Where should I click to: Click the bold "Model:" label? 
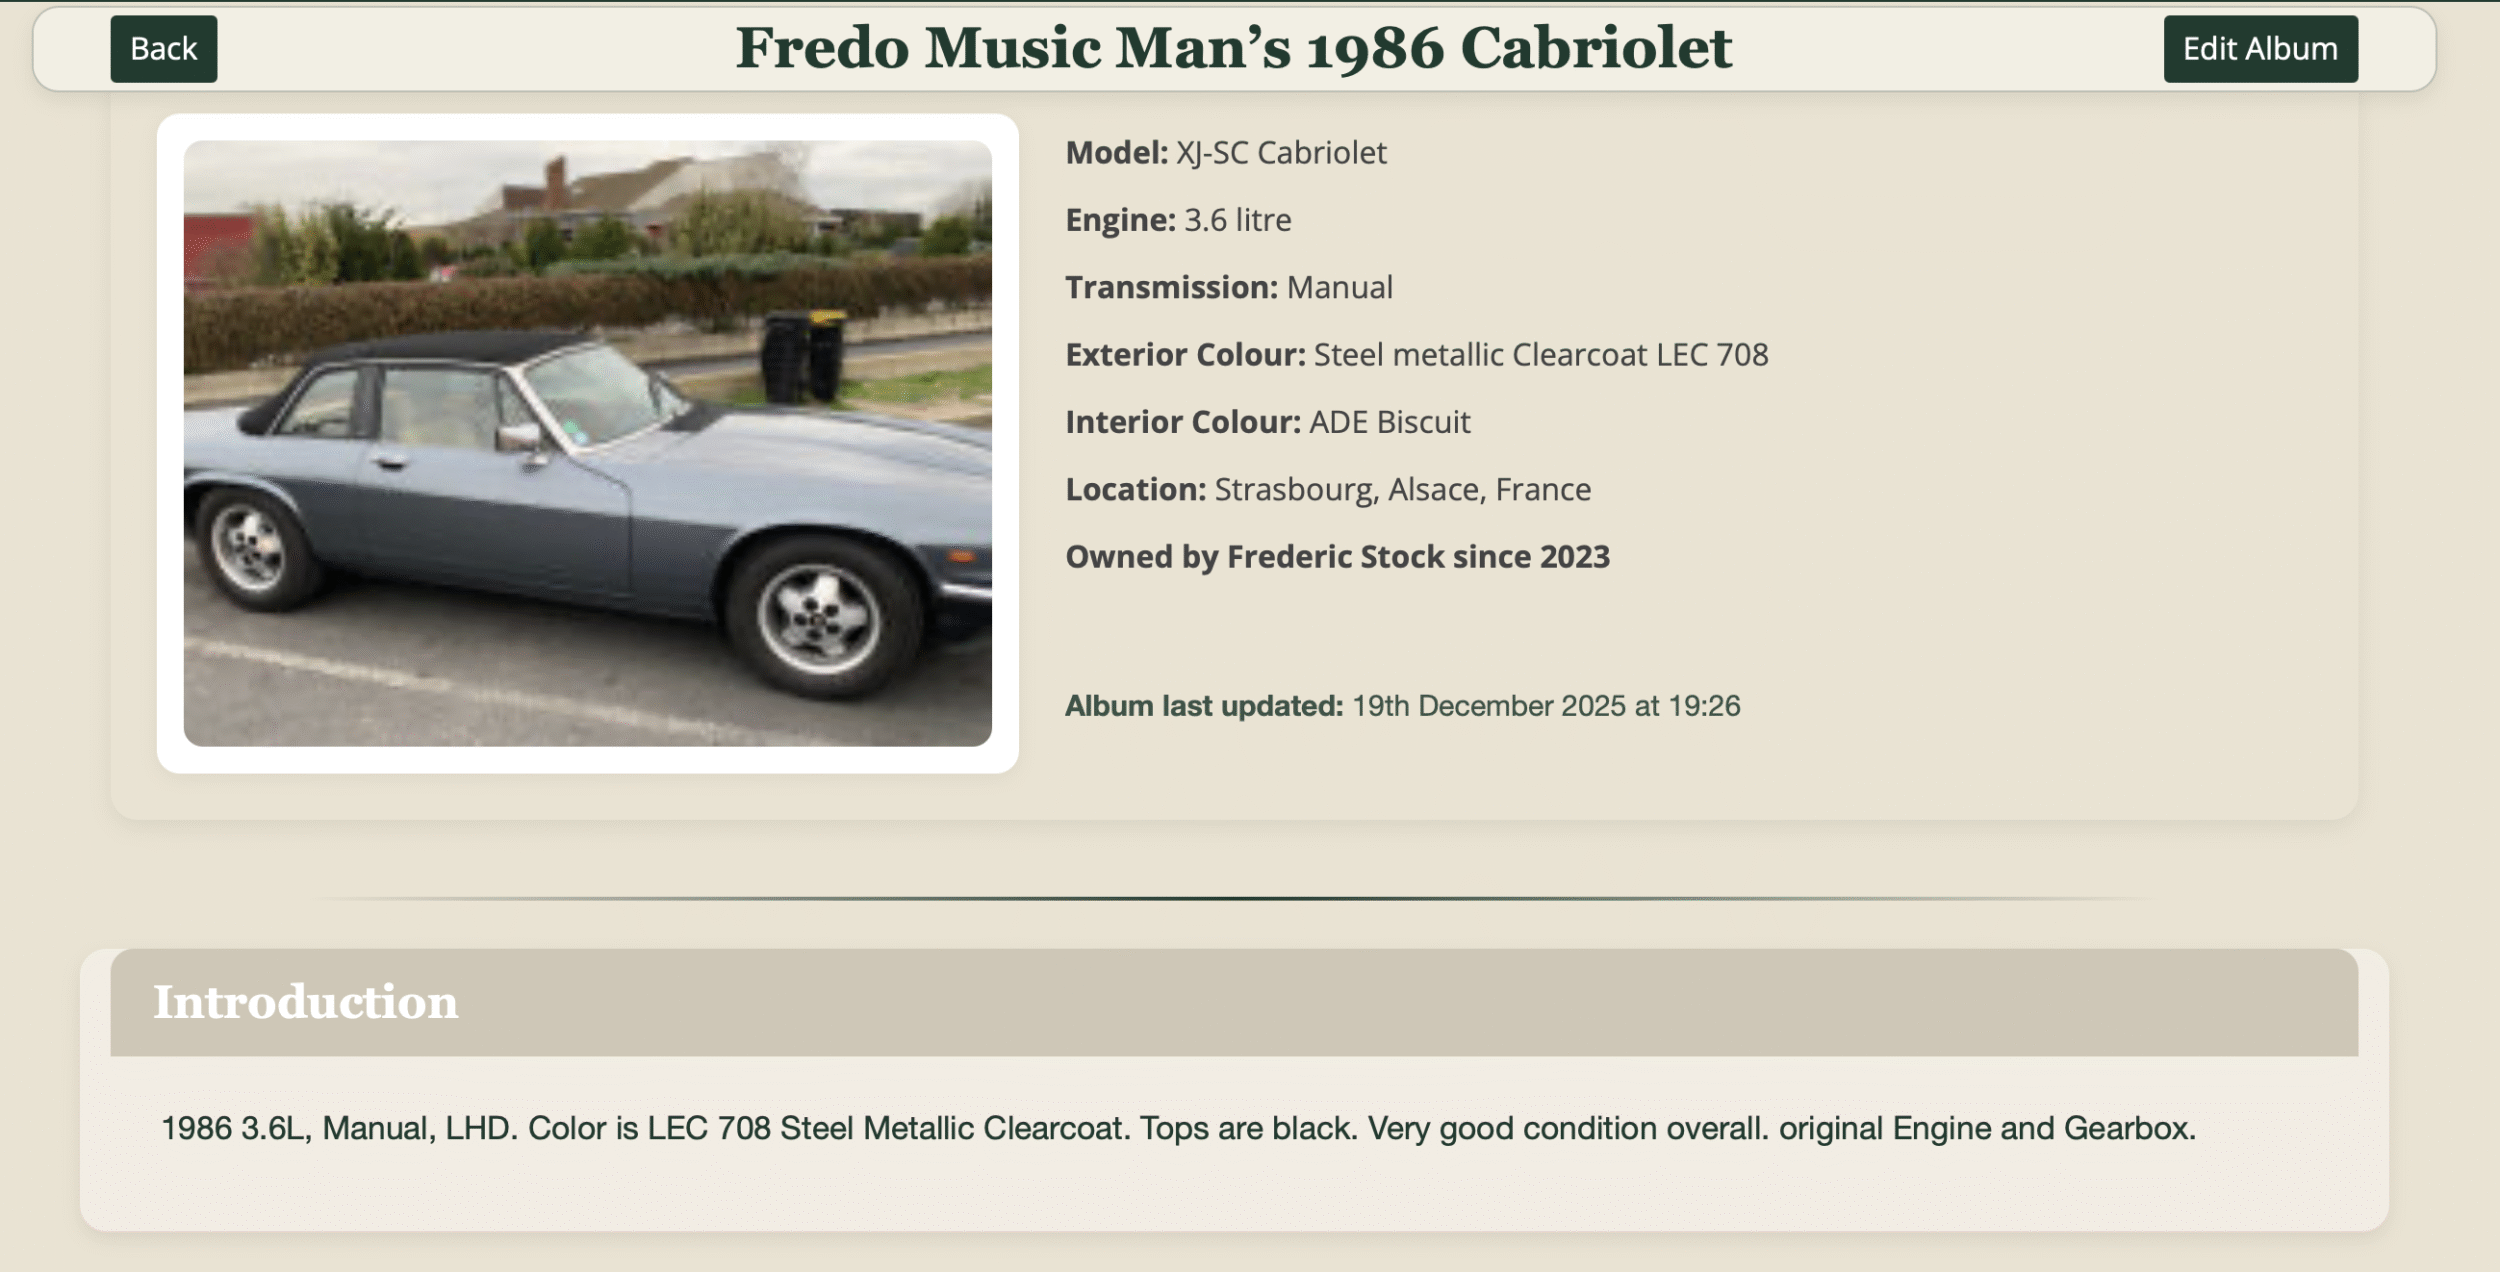point(1116,153)
